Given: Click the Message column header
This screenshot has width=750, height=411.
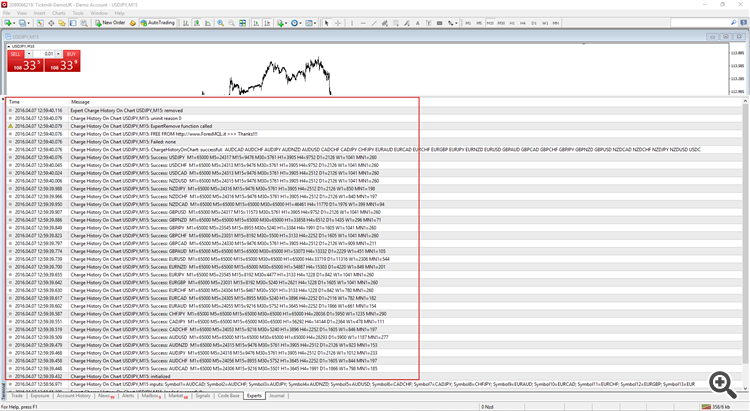Looking at the screenshot, I should [80, 102].
